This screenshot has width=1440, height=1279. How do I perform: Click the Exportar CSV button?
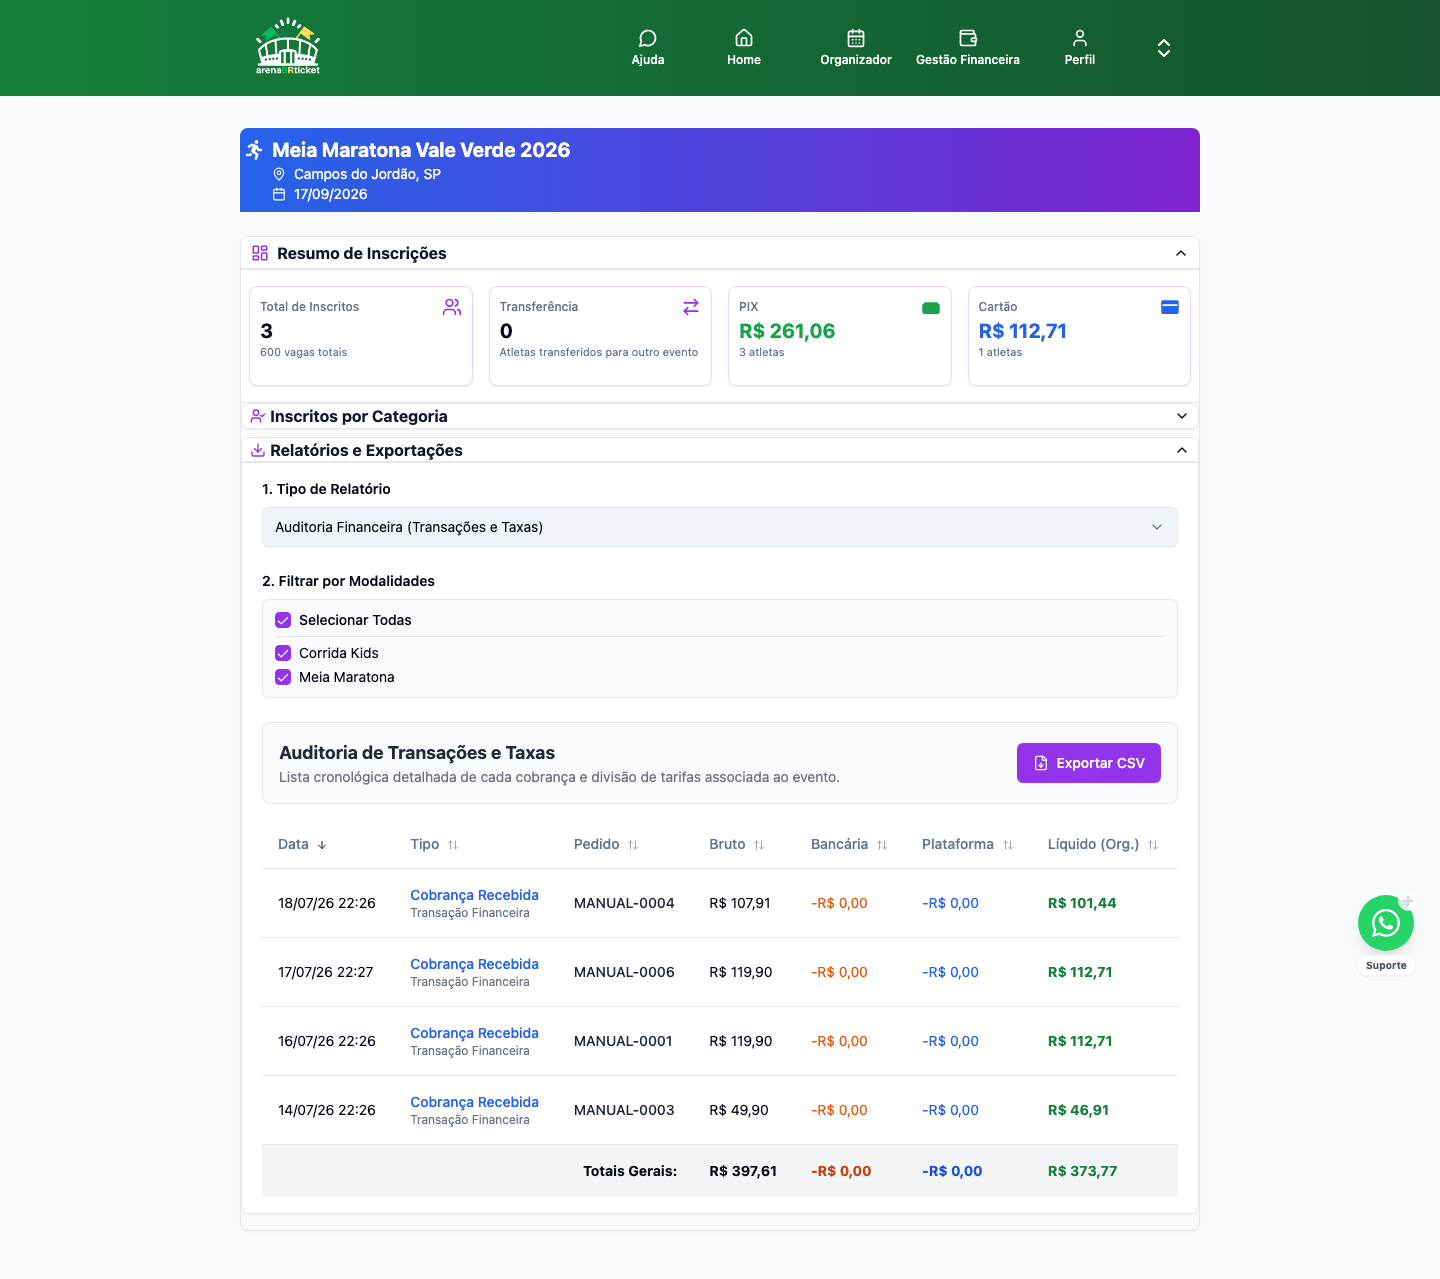coord(1089,763)
